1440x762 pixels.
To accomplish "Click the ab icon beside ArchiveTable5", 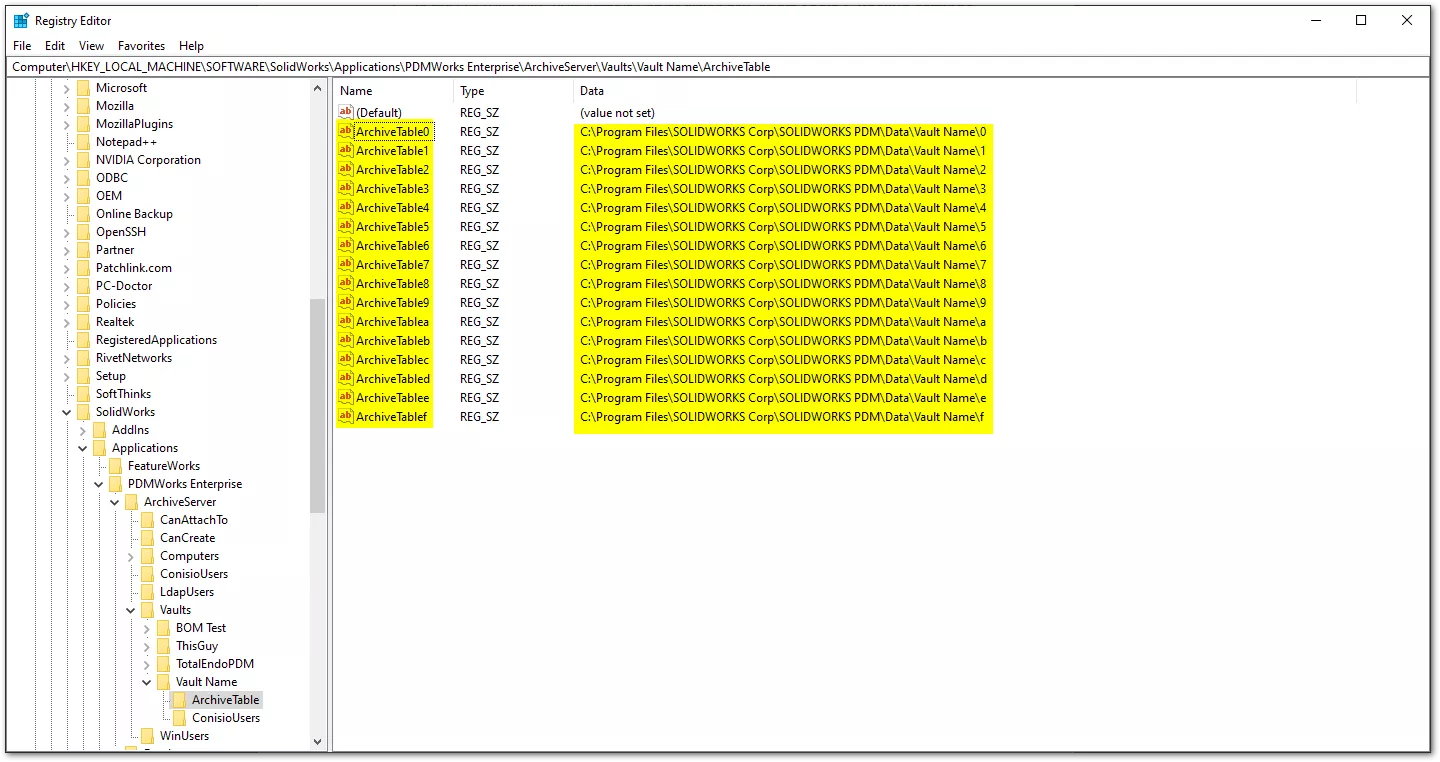I will (346, 226).
